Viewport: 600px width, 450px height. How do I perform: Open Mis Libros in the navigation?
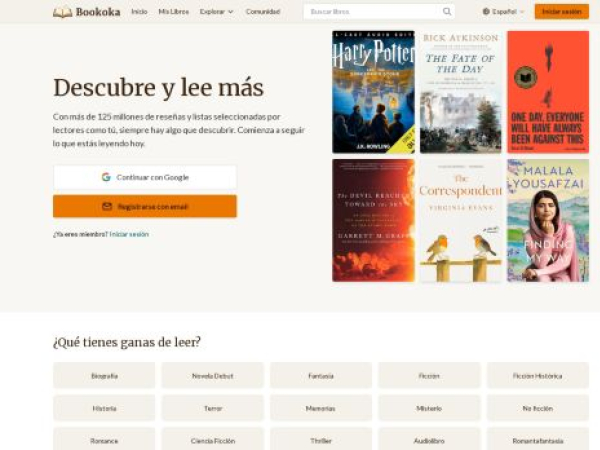click(x=173, y=12)
